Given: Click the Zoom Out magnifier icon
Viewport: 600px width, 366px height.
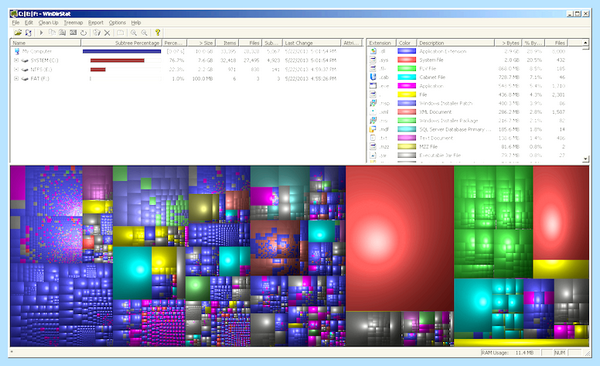Looking at the screenshot, I should point(144,33).
